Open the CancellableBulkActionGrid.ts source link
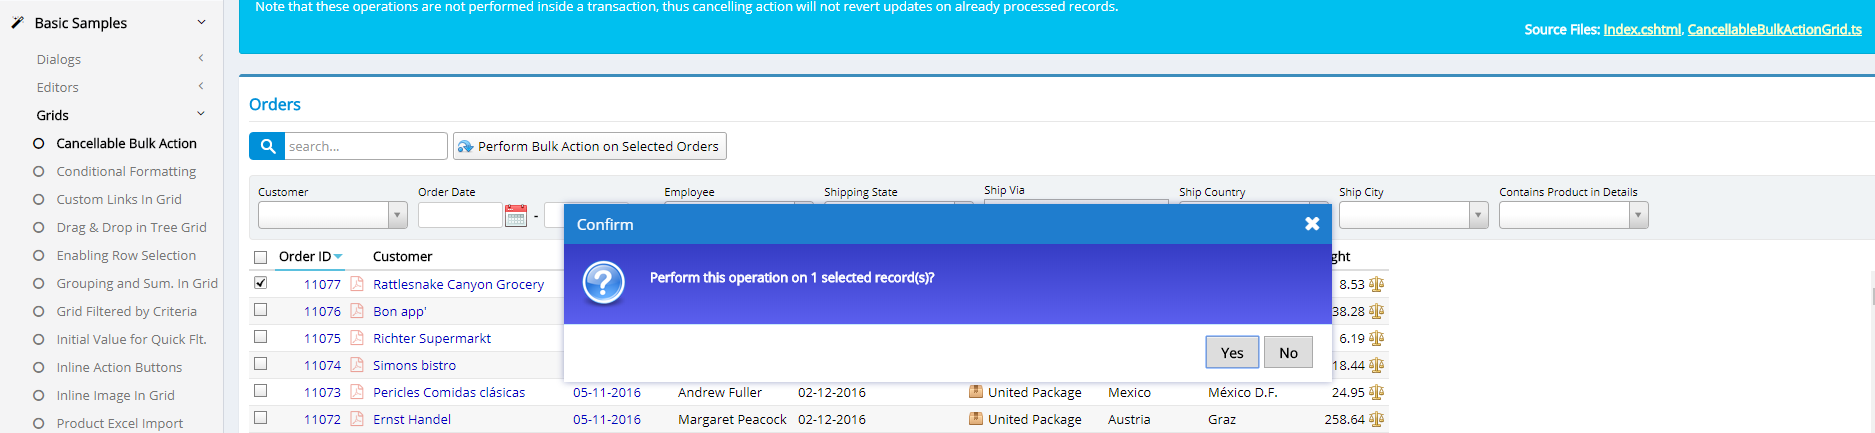Viewport: 1875px width, 433px height. click(1774, 29)
